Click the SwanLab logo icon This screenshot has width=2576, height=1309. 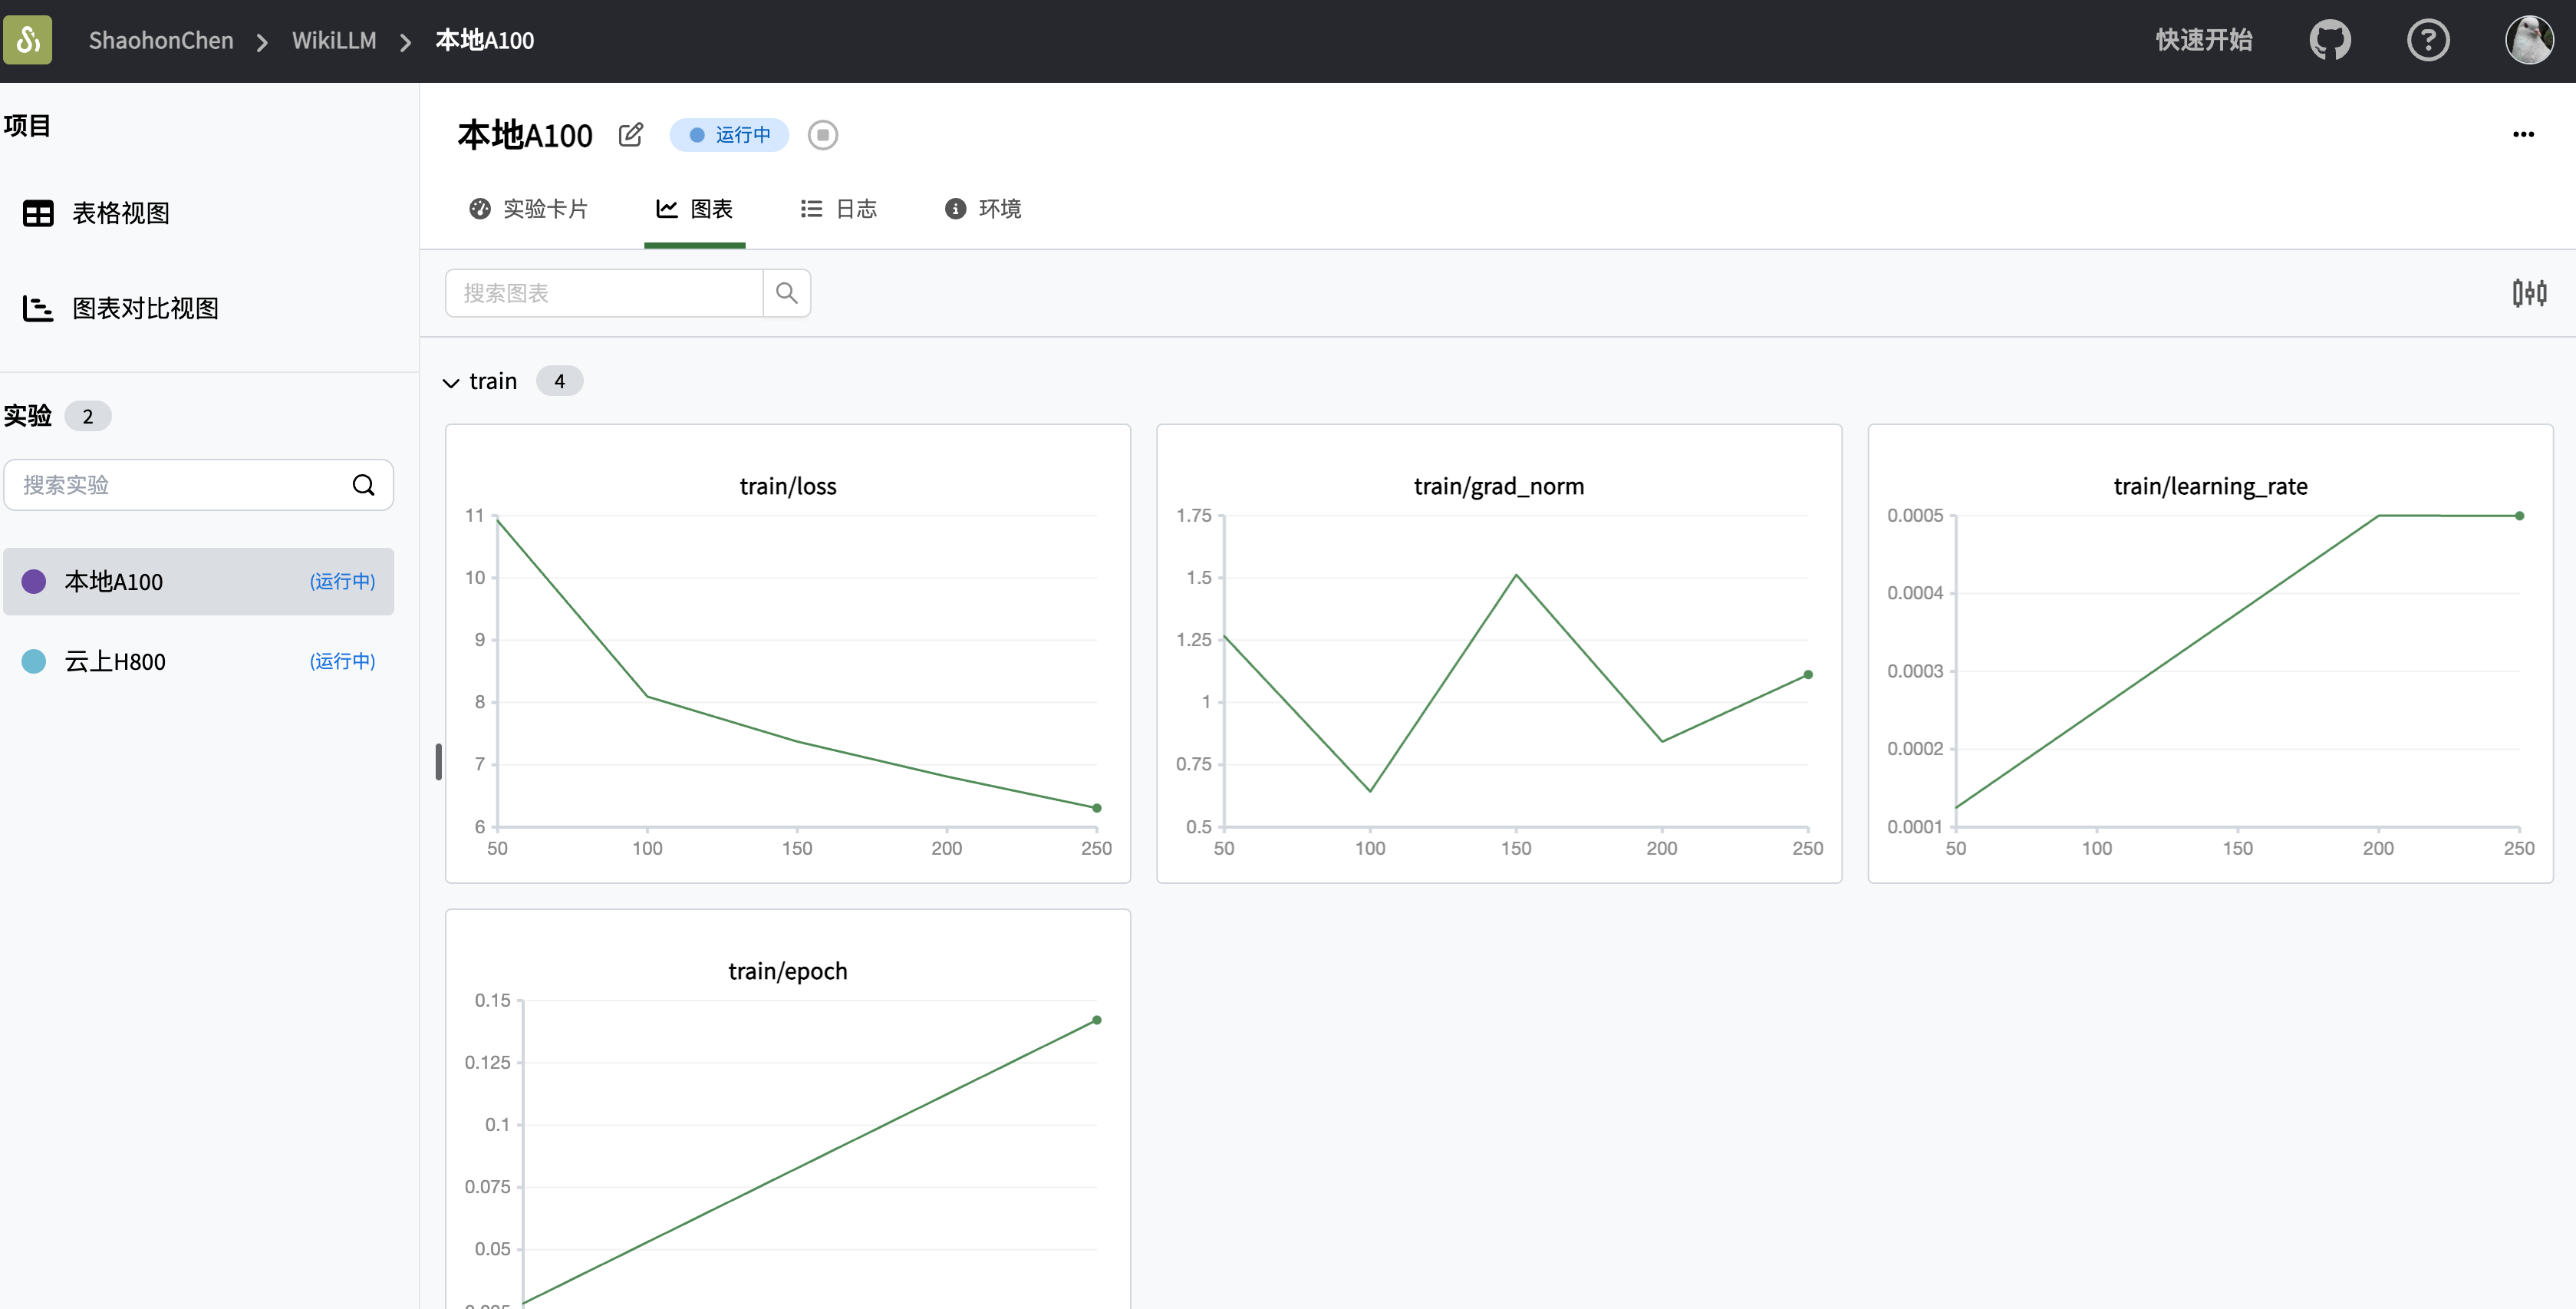(27, 40)
